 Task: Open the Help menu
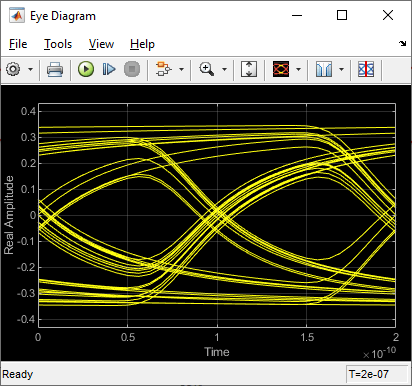[142, 44]
